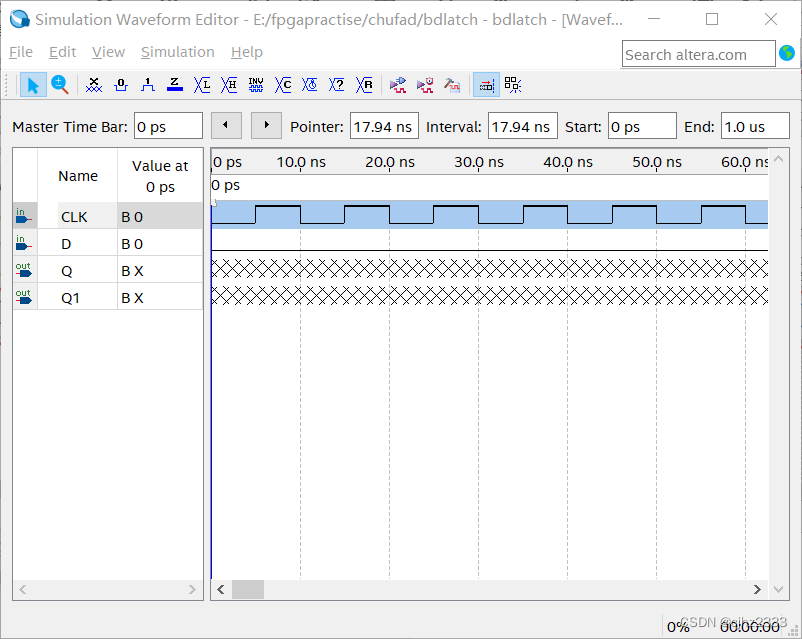Click vertical scrollbar up arrow
This screenshot has height=639, width=802.
pyautogui.click(x=778, y=159)
